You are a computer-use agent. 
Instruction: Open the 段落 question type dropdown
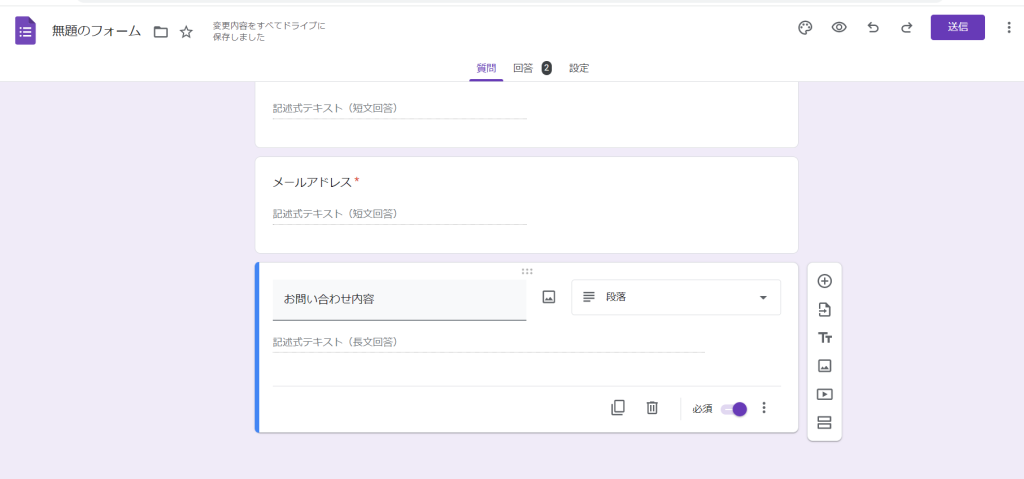coord(676,297)
